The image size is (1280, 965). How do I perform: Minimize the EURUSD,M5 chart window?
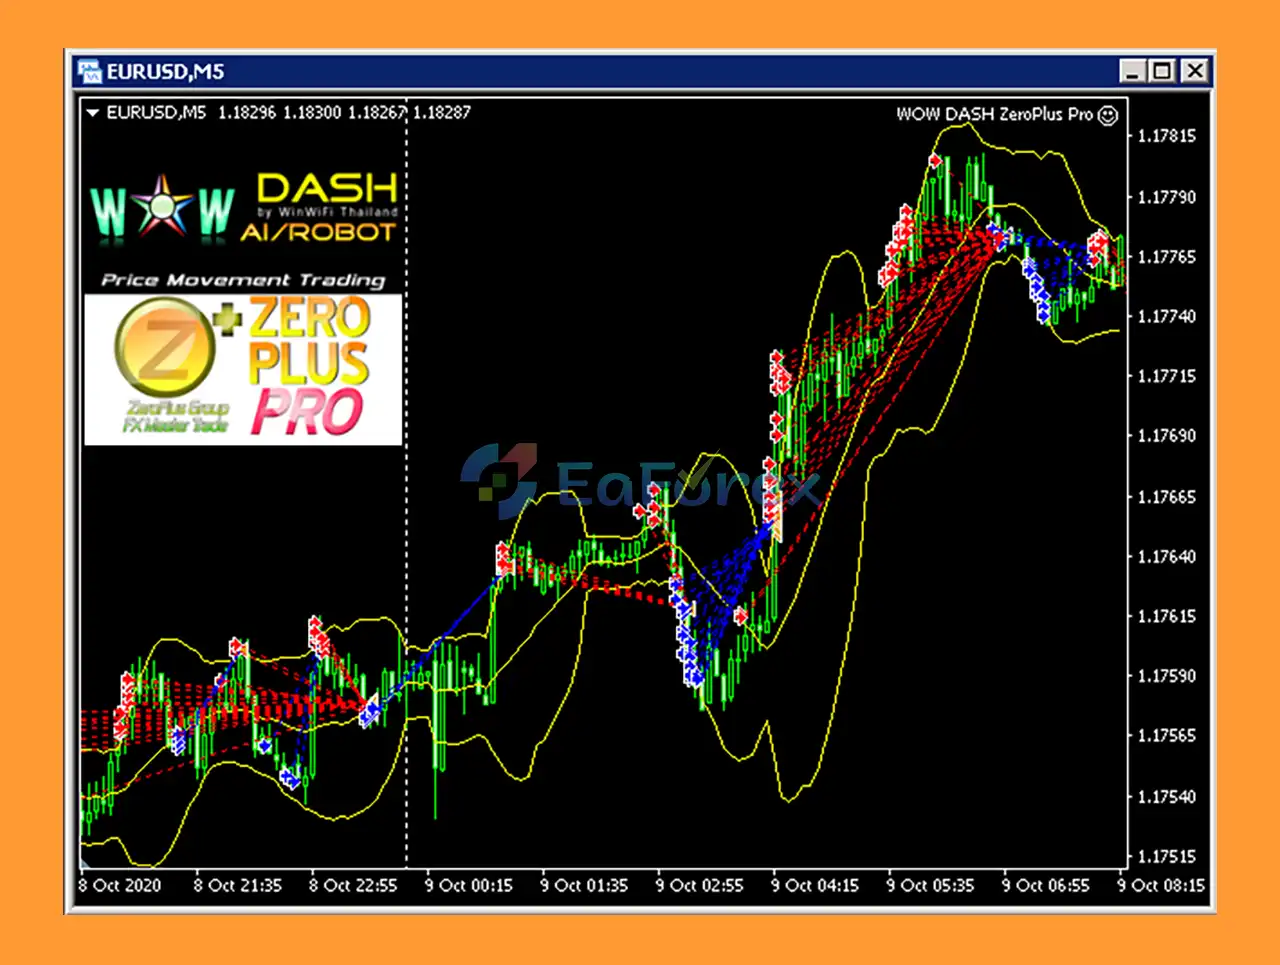[1132, 71]
